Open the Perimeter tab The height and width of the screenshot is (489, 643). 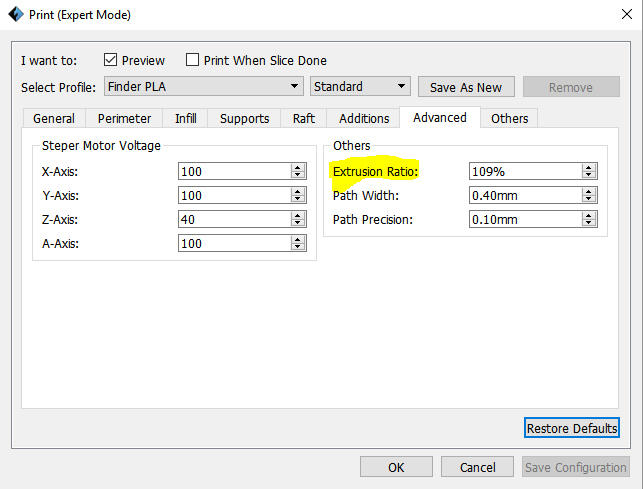click(124, 118)
